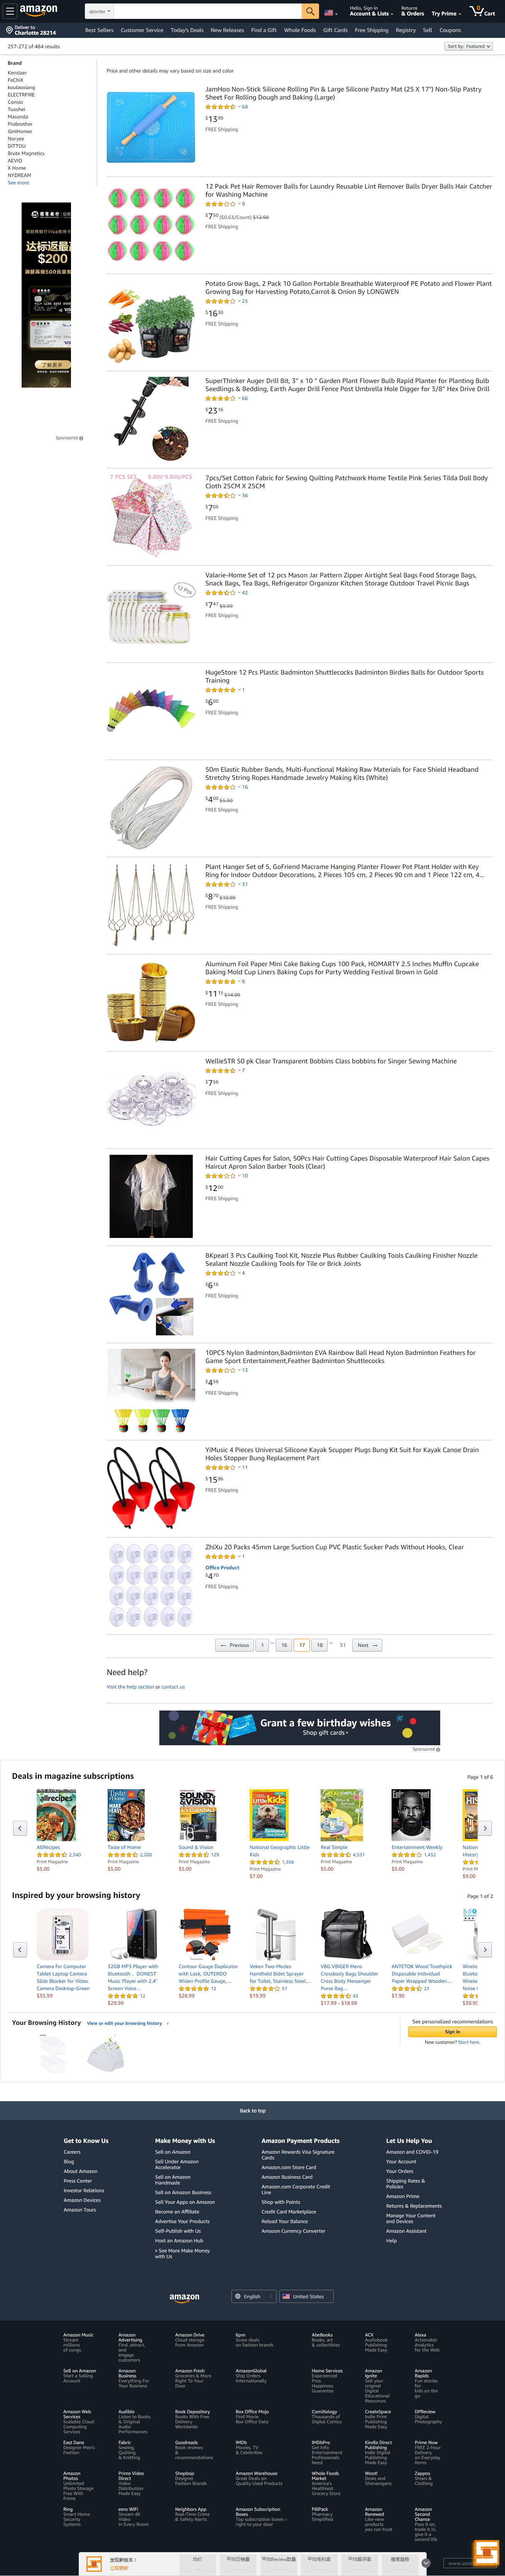Open the search category dropdown
Screen dimensions: 505x2576
click(100, 11)
